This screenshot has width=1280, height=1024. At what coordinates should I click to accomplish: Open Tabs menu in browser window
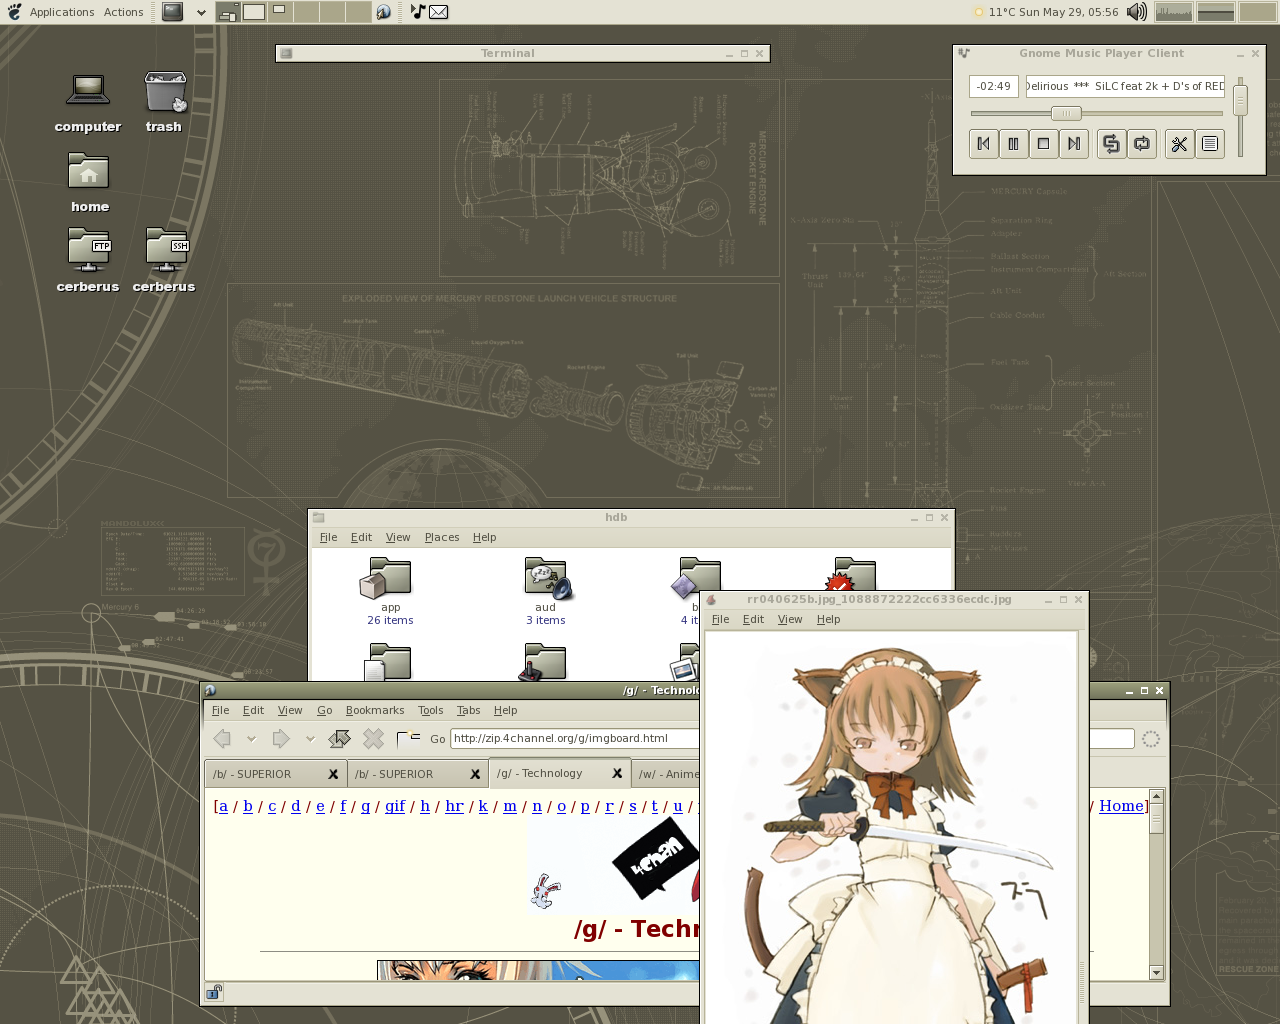pos(468,710)
